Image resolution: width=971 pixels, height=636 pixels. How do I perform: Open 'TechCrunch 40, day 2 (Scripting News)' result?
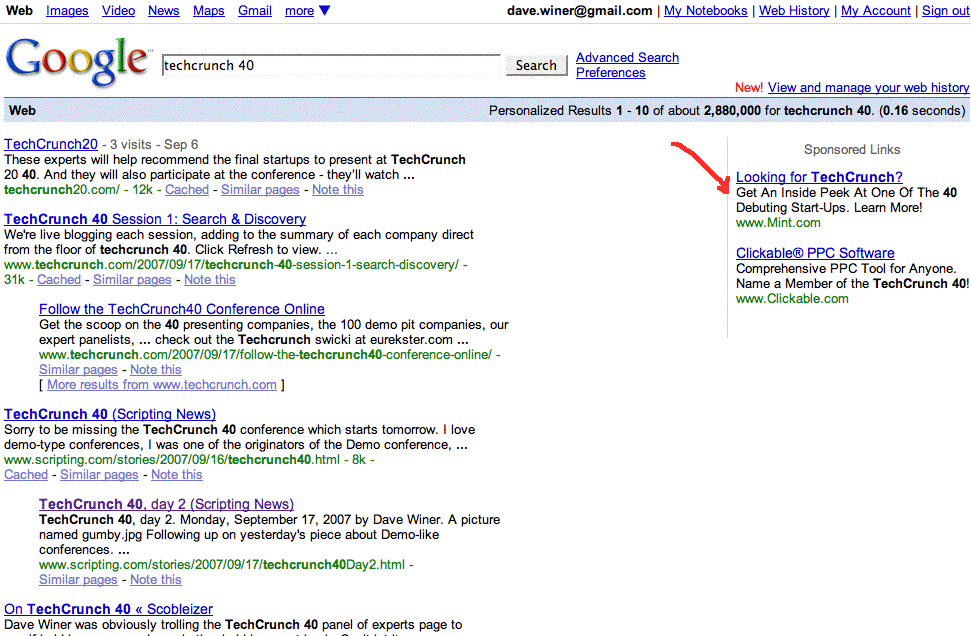click(x=166, y=504)
